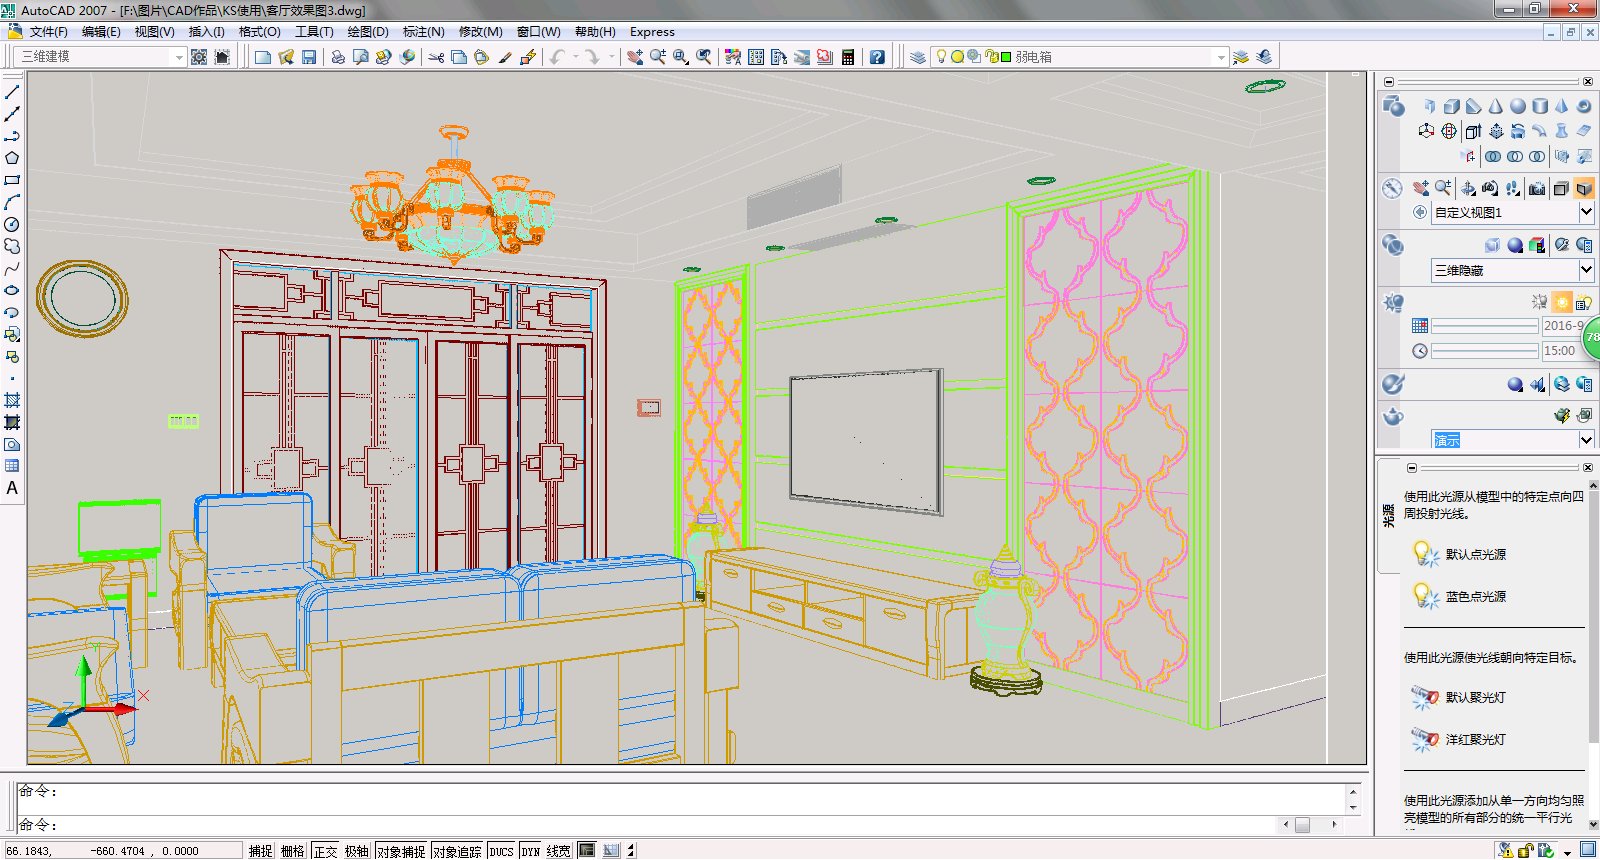Open the QuickCalc calculator icon
The height and width of the screenshot is (860, 1600).
coord(848,57)
